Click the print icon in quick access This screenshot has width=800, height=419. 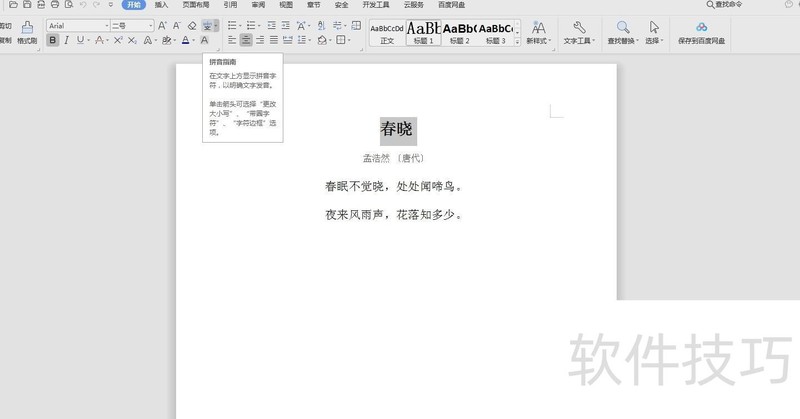tap(55, 5)
